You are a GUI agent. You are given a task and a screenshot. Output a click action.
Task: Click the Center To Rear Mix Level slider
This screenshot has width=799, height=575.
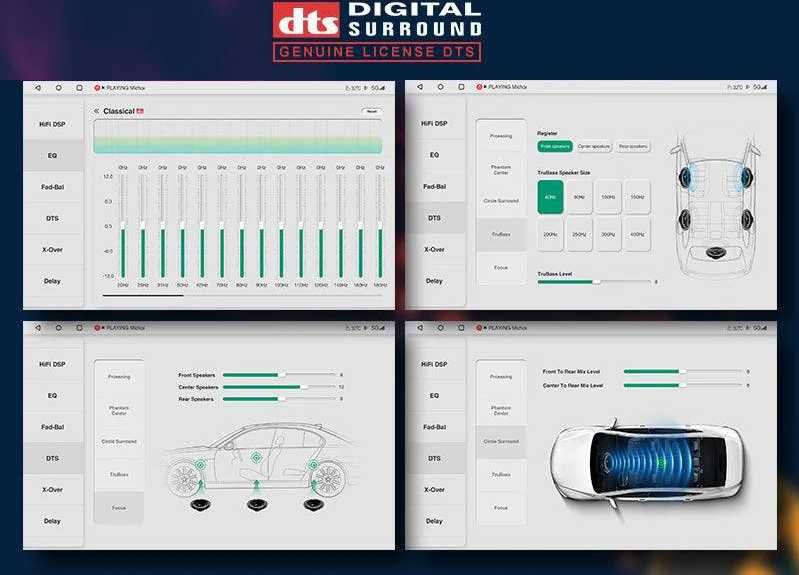(683, 385)
